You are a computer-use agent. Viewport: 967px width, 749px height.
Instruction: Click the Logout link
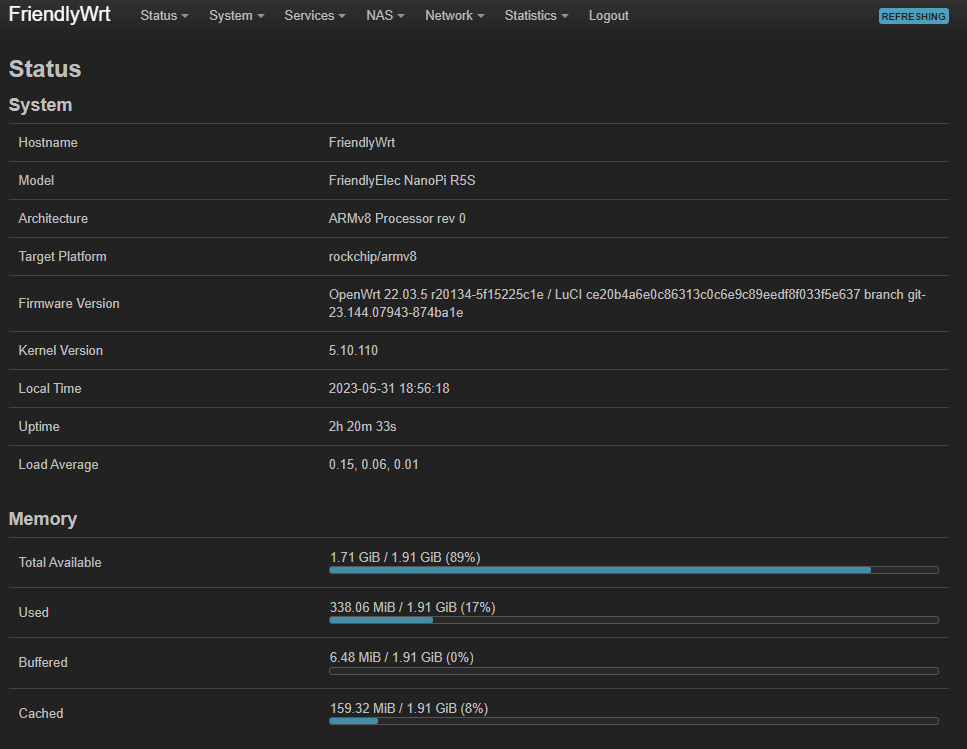pyautogui.click(x=608, y=16)
